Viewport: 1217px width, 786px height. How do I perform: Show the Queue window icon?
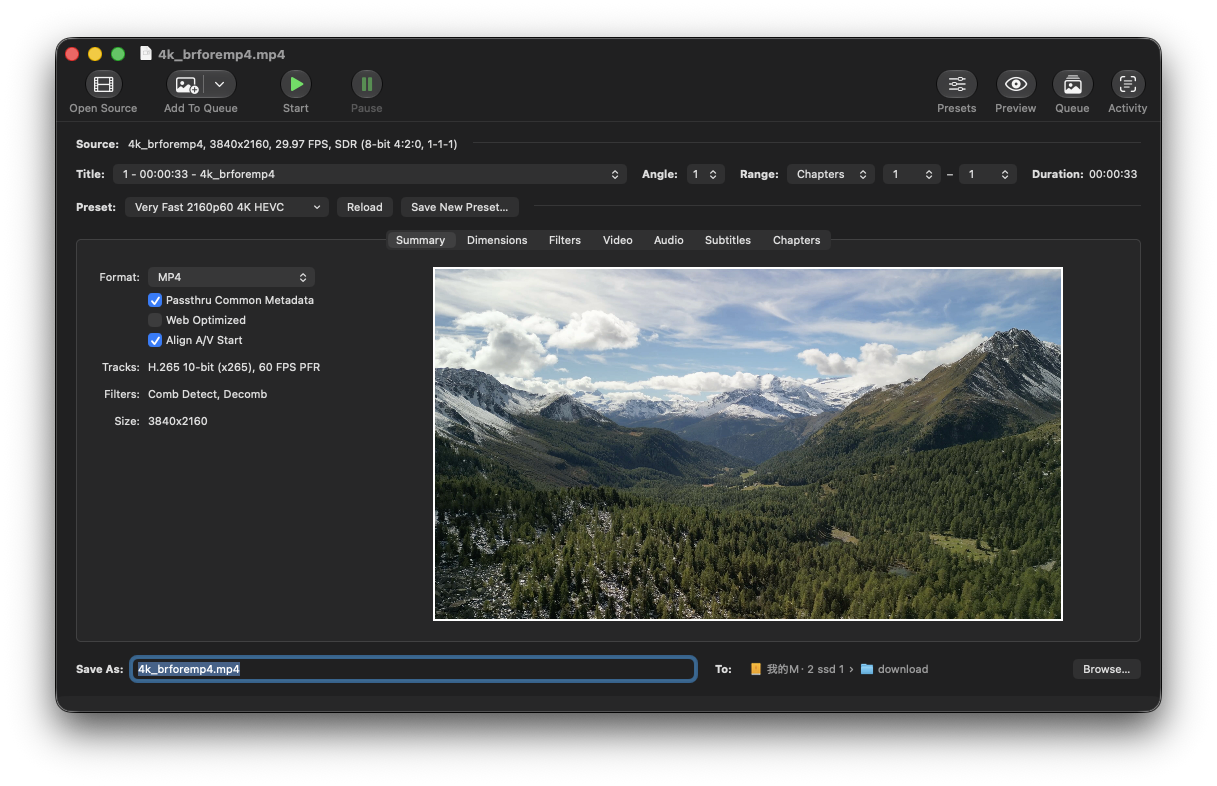tap(1072, 85)
